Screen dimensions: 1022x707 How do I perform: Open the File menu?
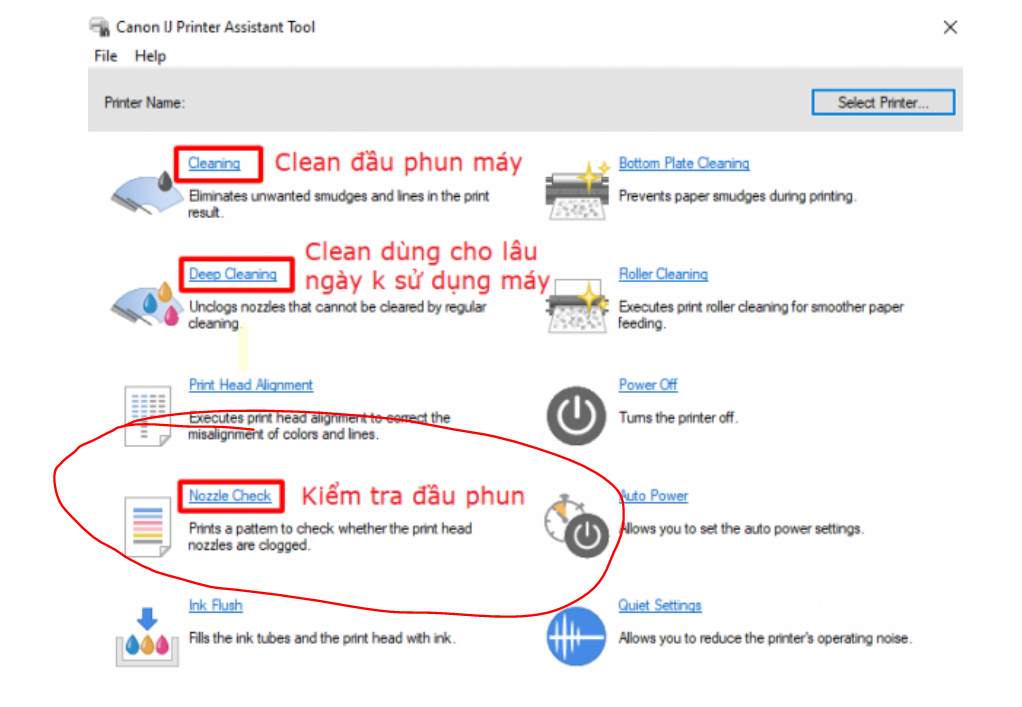click(106, 56)
